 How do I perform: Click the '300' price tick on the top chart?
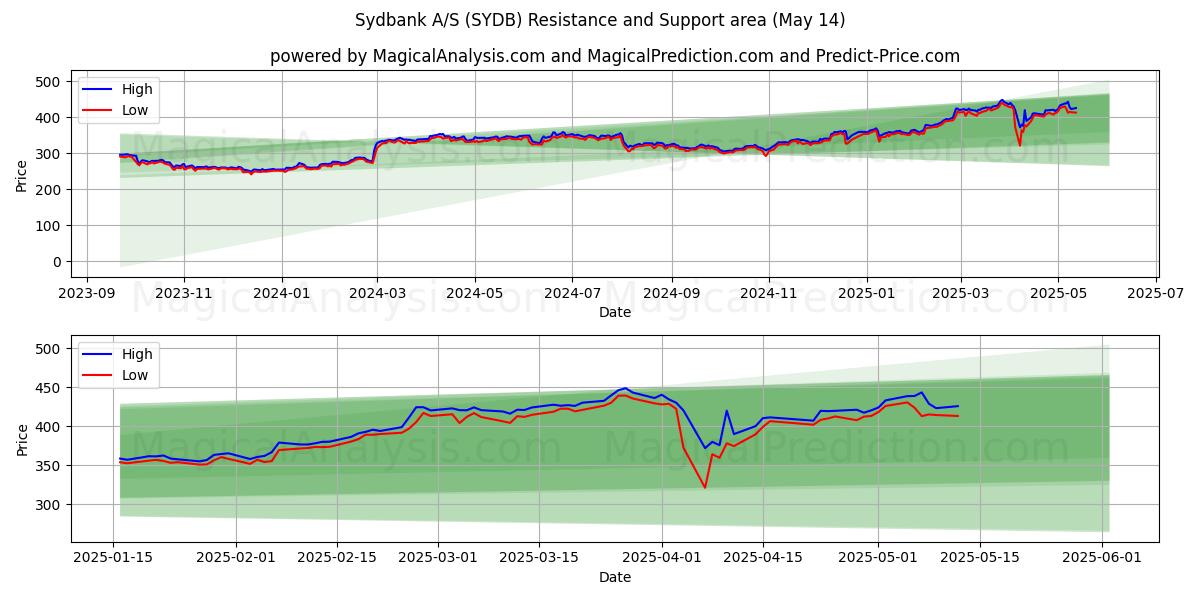point(50,154)
